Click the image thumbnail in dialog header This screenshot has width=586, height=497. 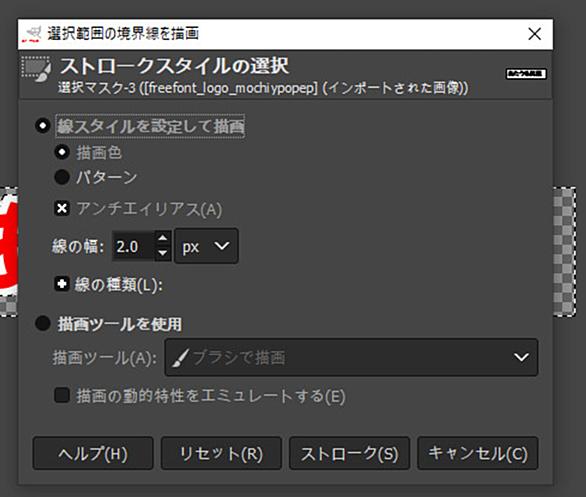[x=526, y=74]
